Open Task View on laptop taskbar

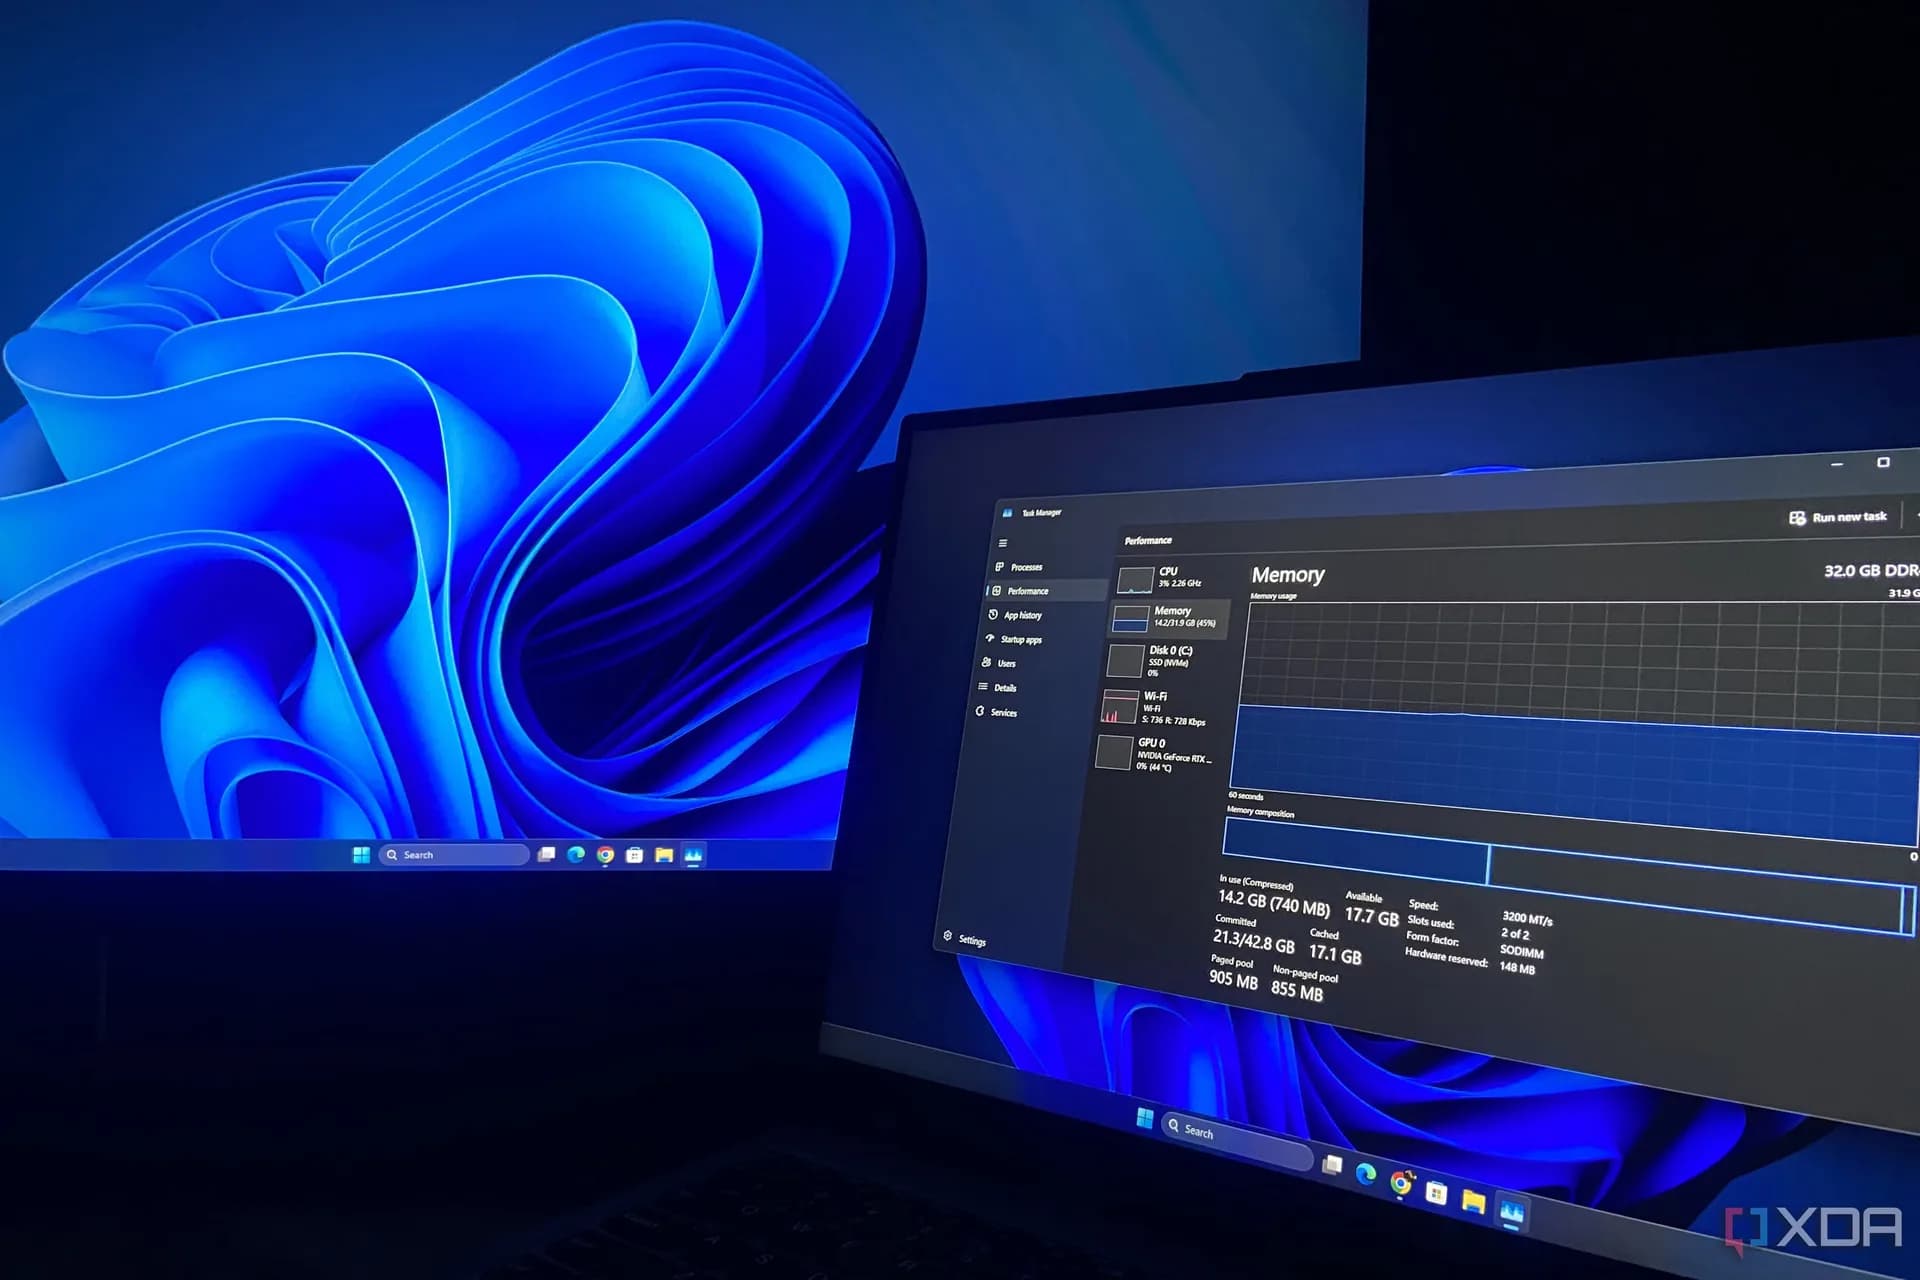click(1332, 1163)
